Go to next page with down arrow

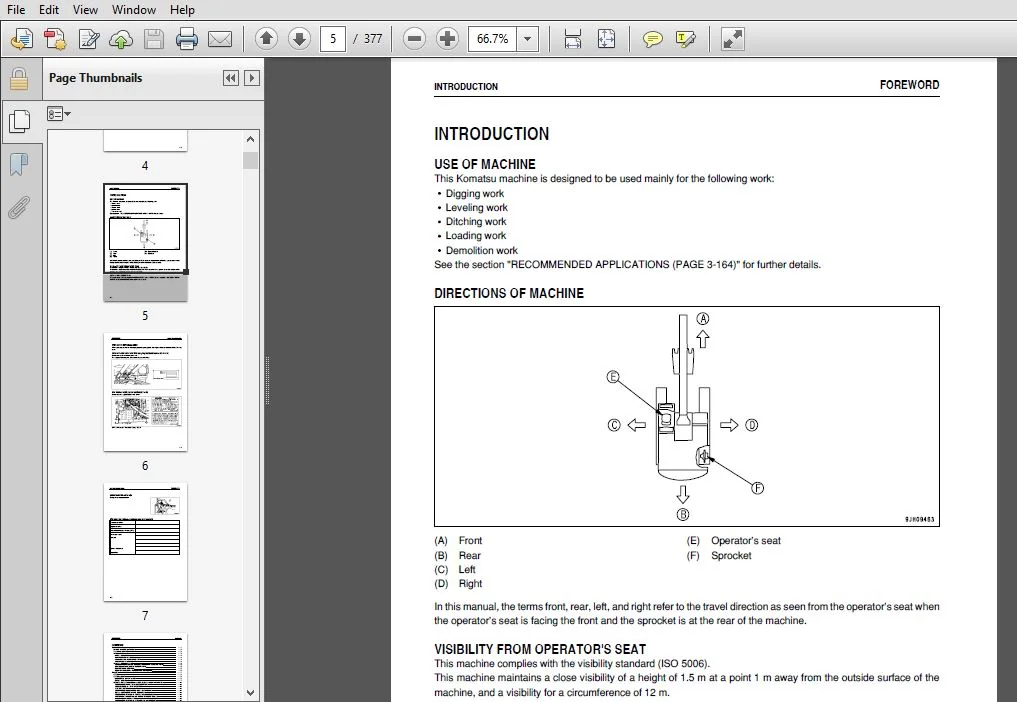click(x=299, y=39)
